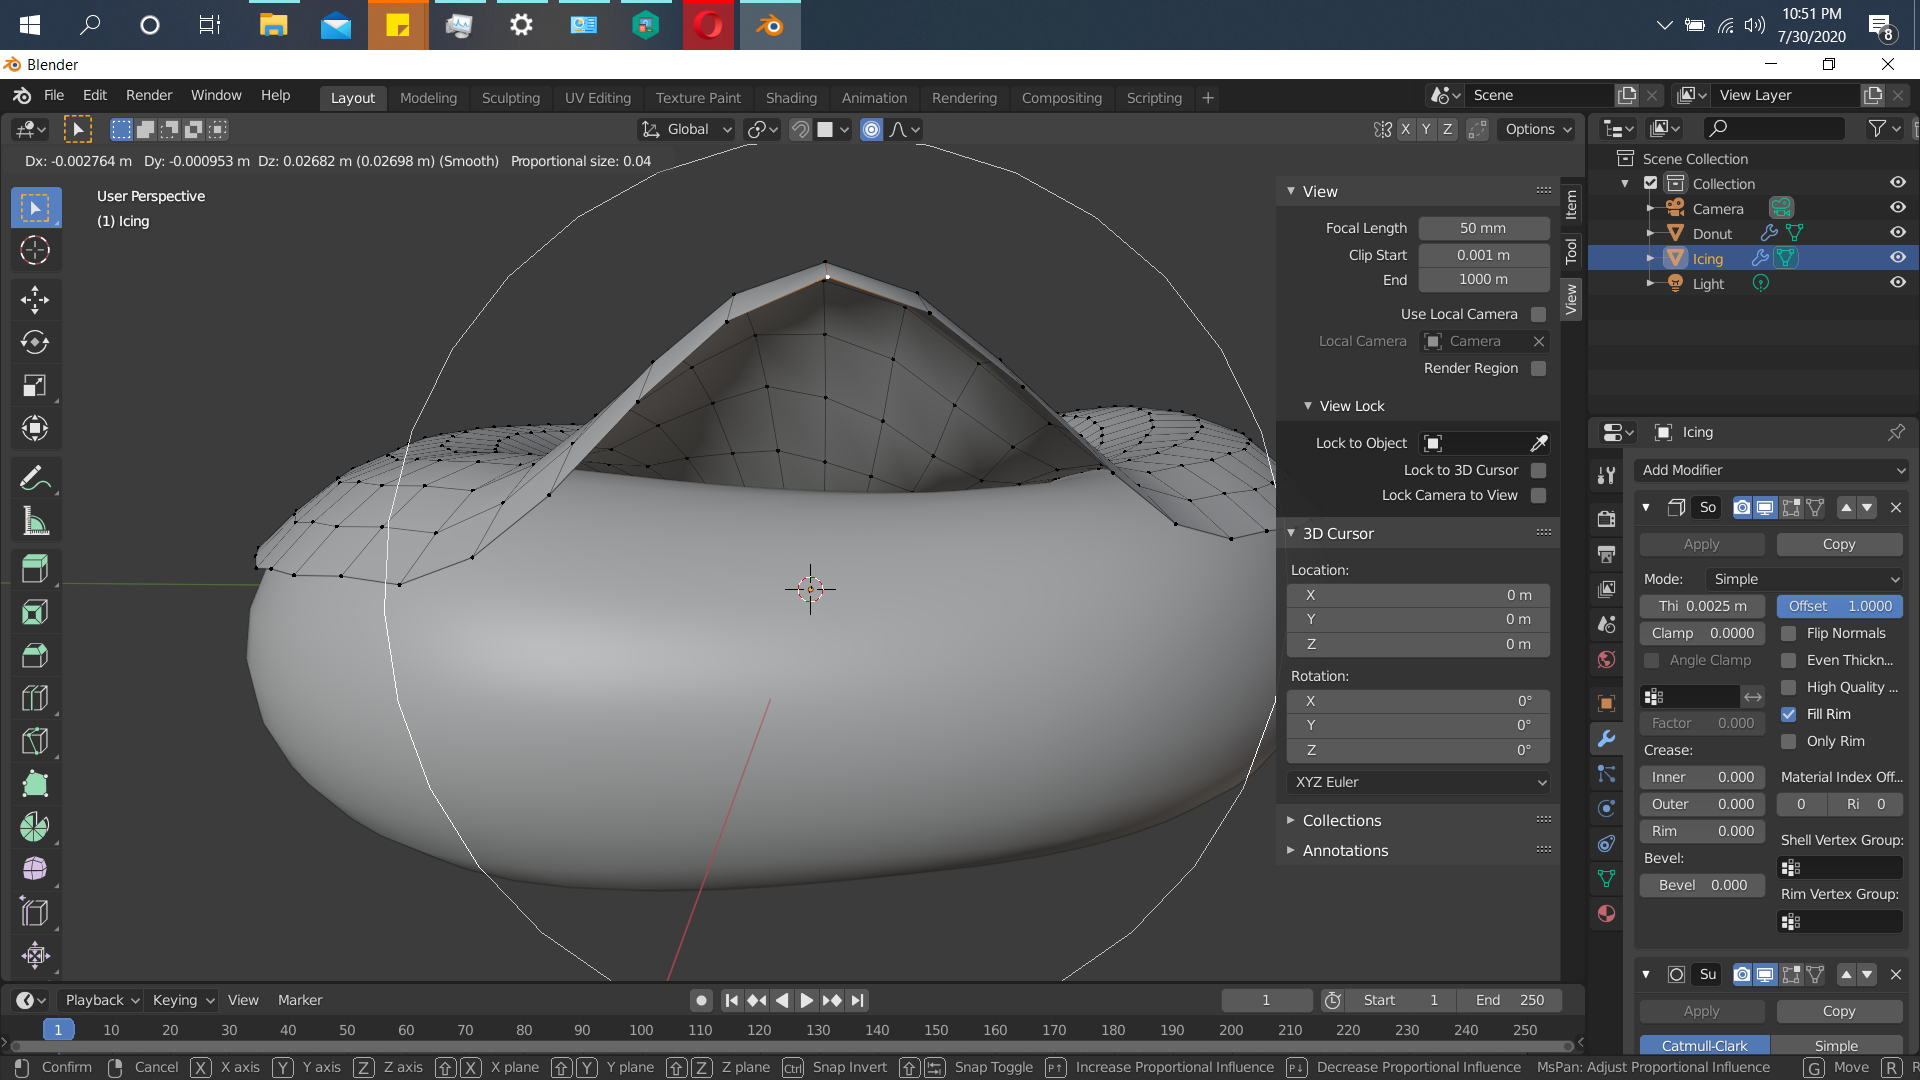Select the Inset Faces tool
Screen dimensions: 1920x1080
pos(35,612)
